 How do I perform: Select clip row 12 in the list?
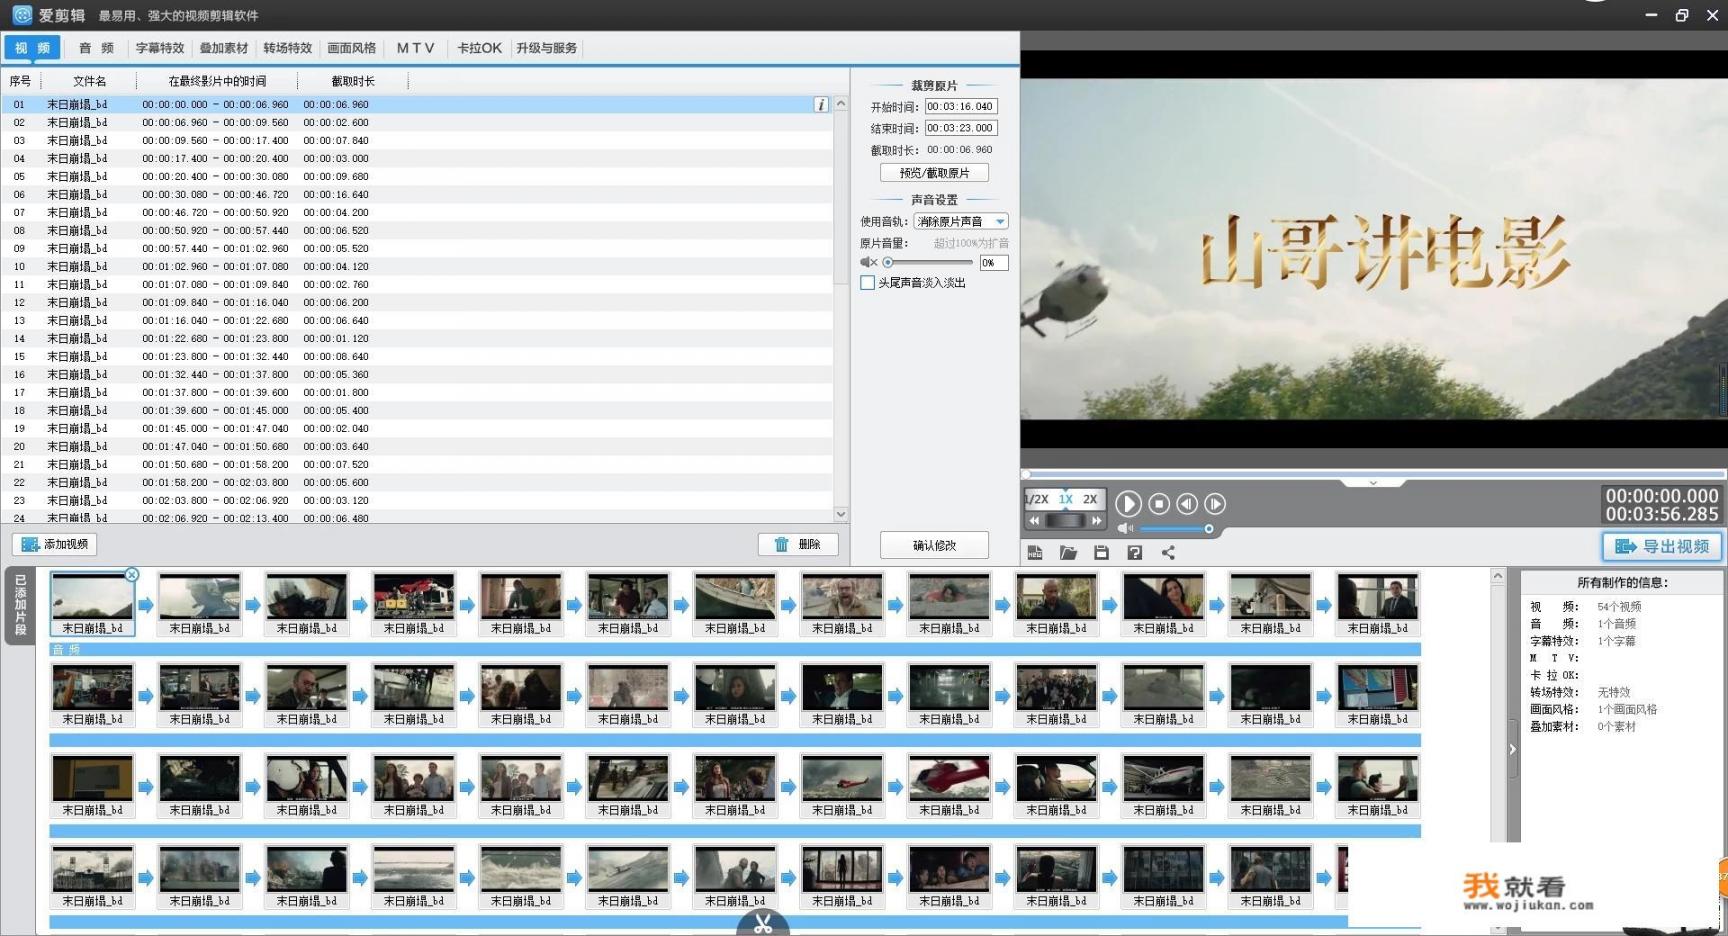[417, 302]
